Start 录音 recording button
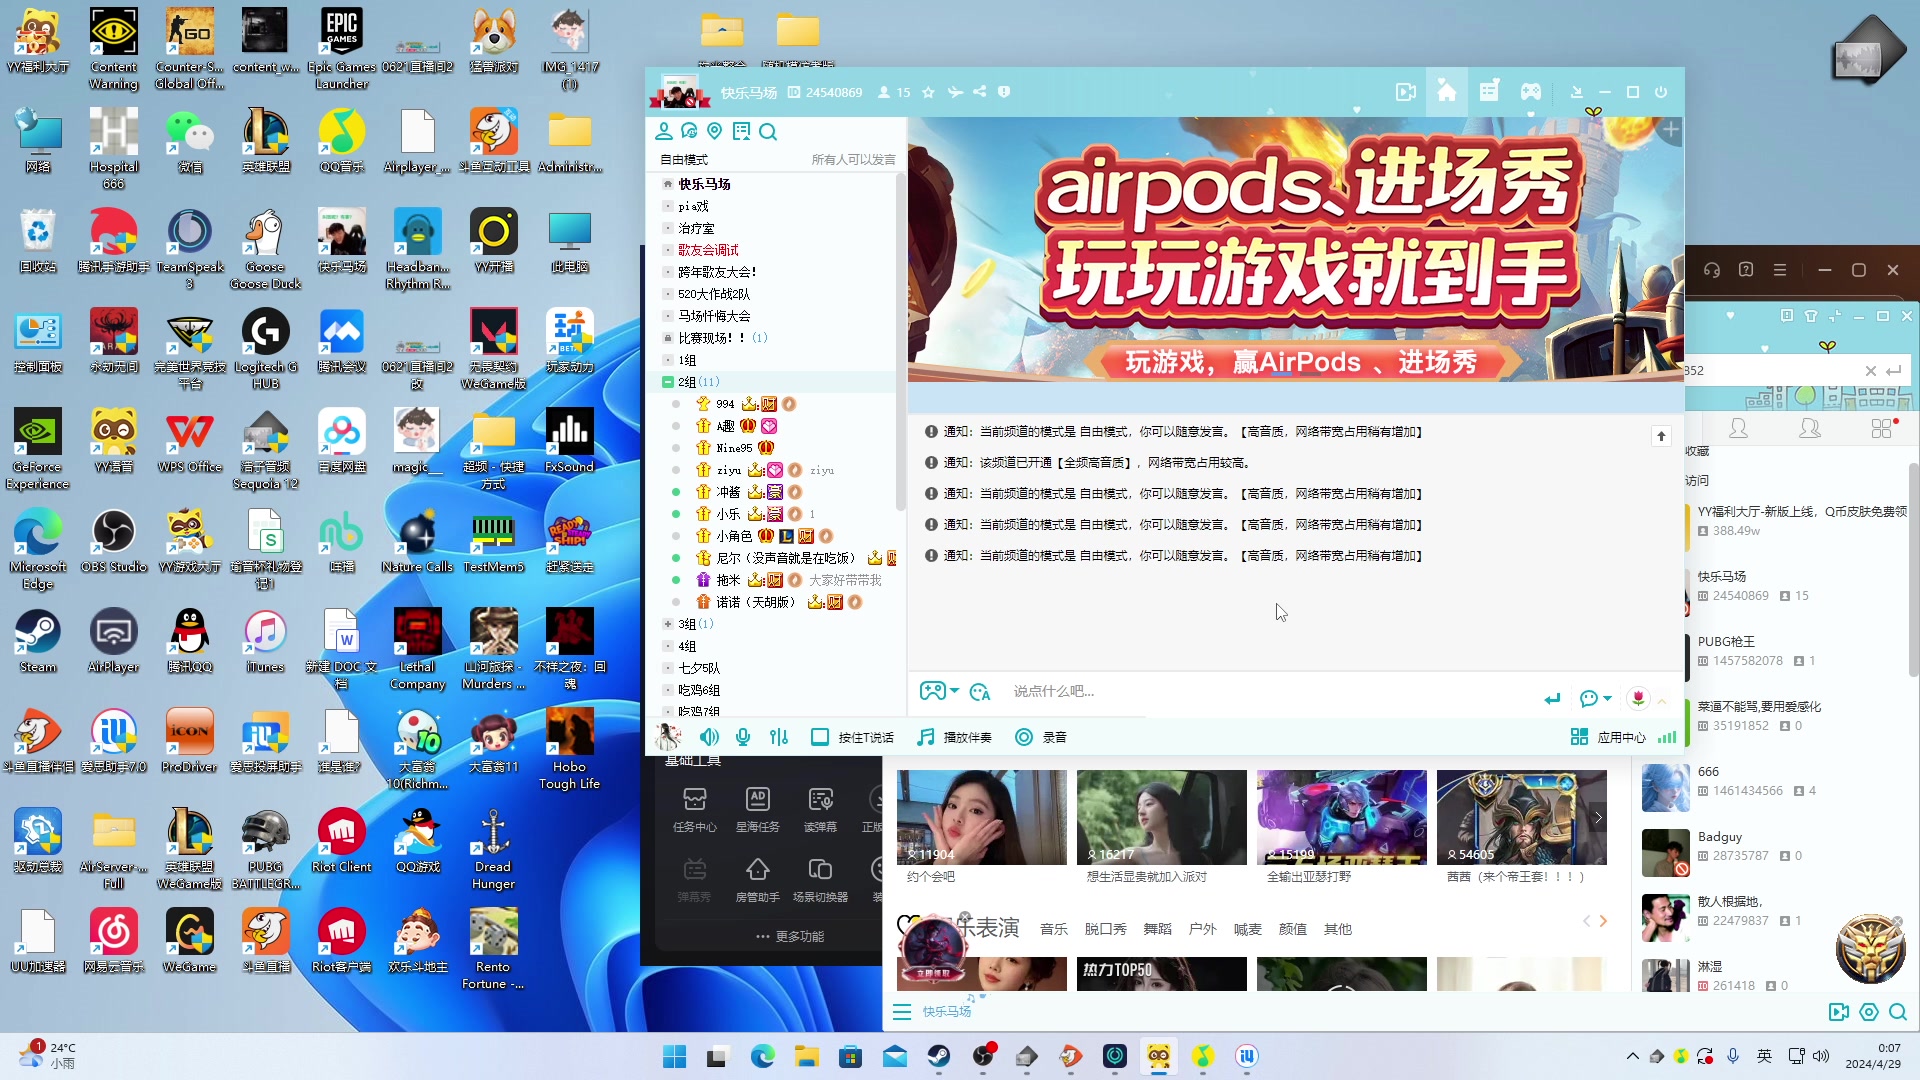This screenshot has height=1080, width=1920. point(1041,737)
